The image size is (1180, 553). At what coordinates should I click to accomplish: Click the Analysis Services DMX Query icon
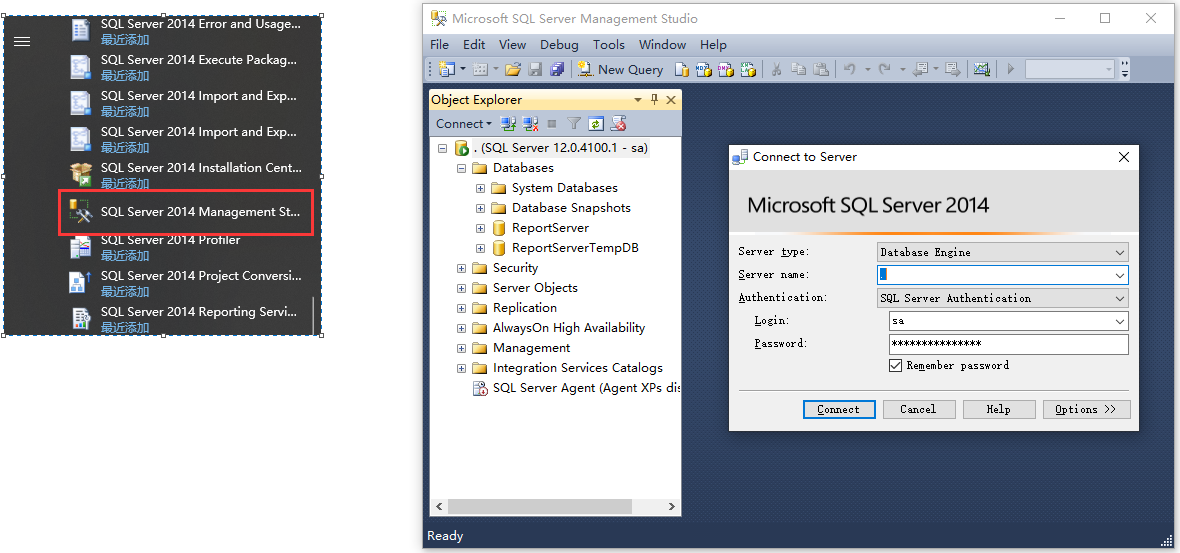tap(725, 69)
